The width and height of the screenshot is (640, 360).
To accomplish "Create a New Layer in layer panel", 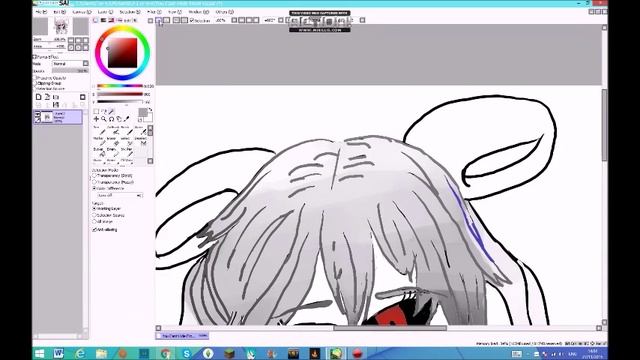I will [x=38, y=97].
